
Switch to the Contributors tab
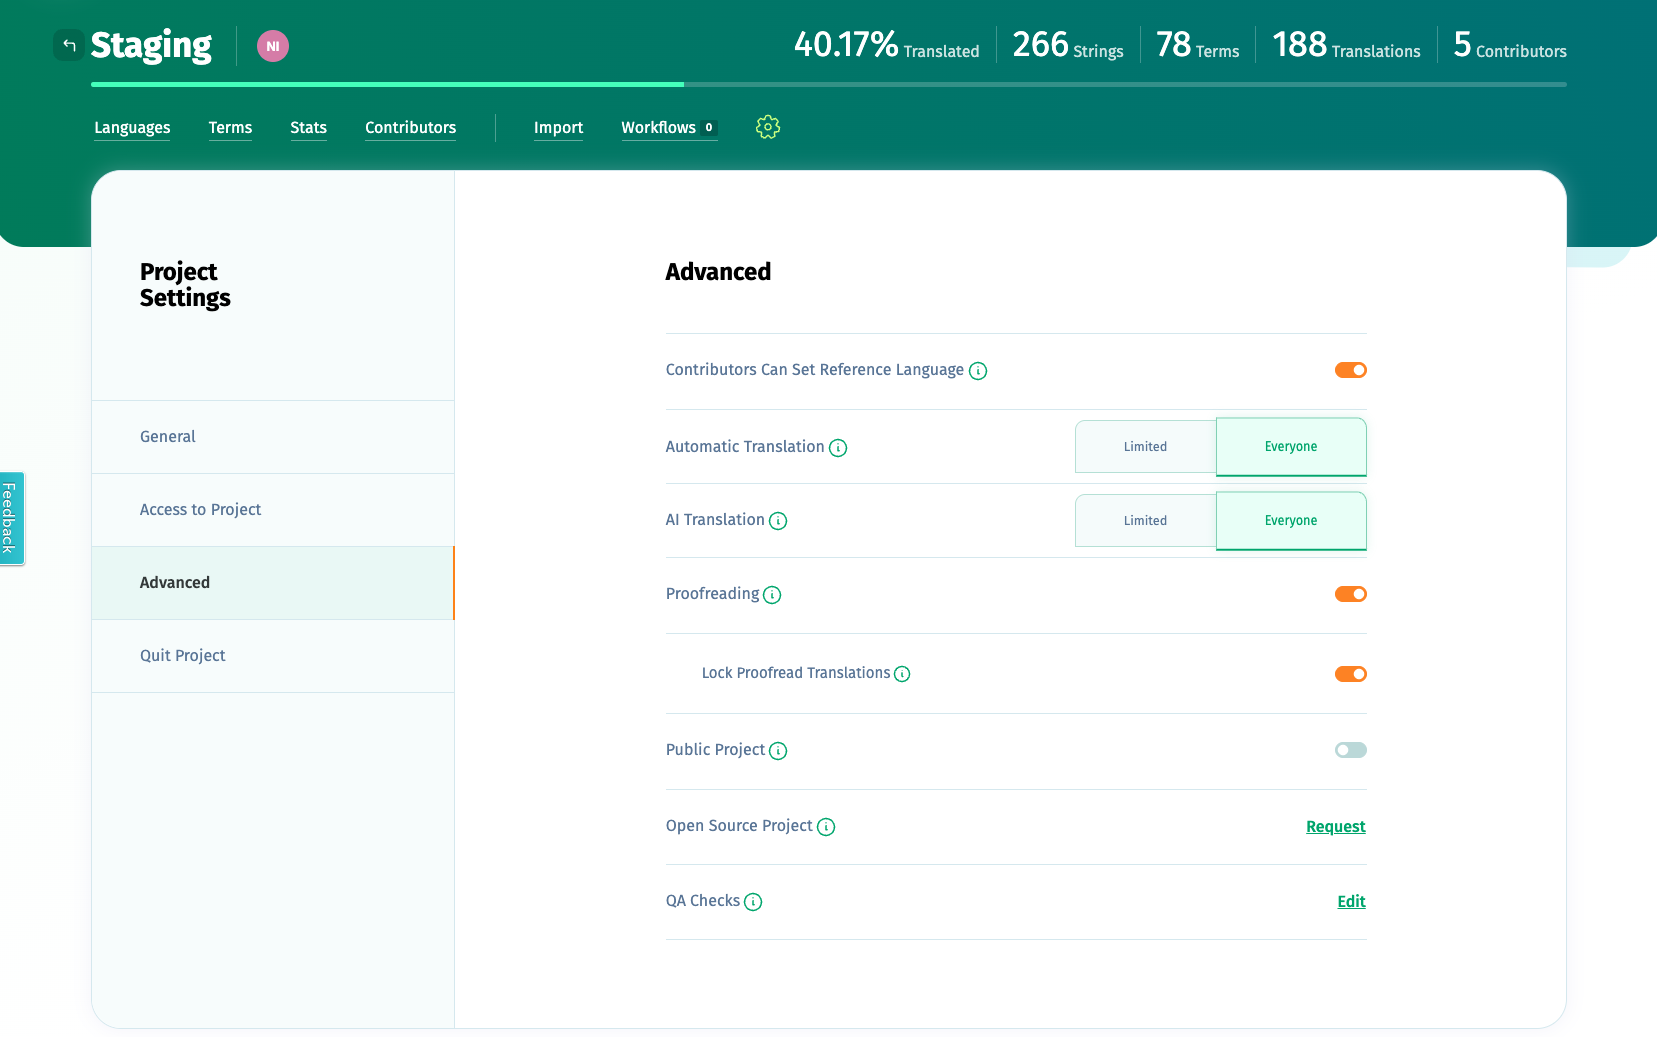[x=410, y=128]
